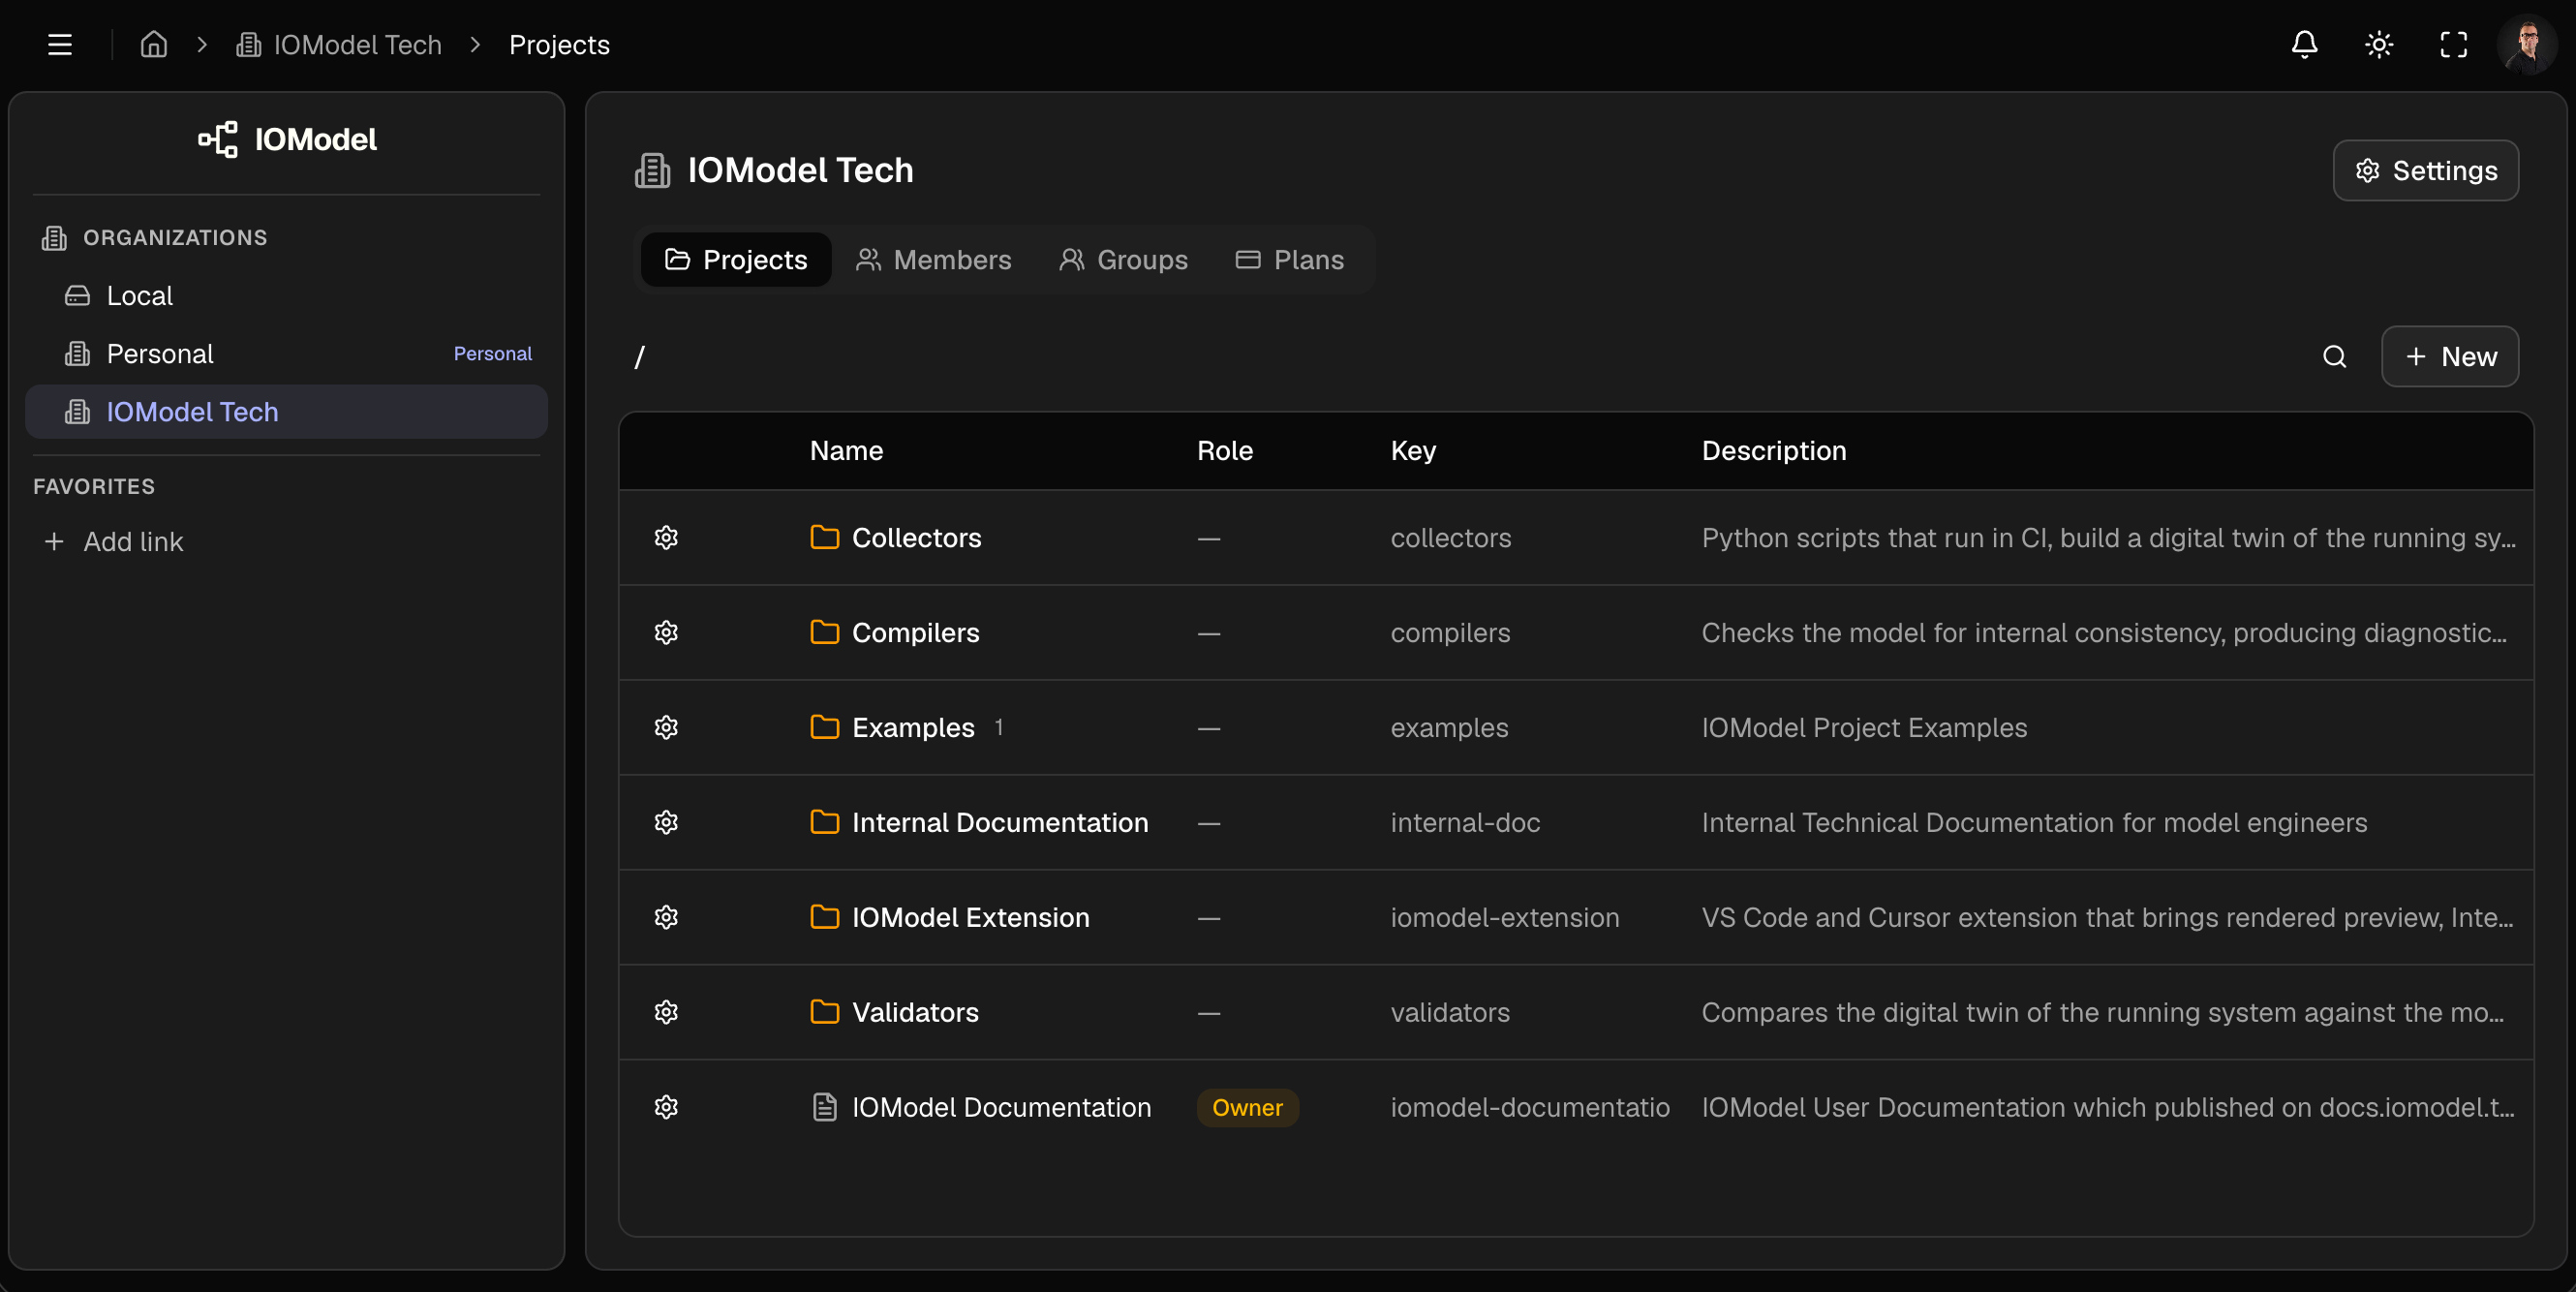Add a favorite with Add link

click(113, 542)
